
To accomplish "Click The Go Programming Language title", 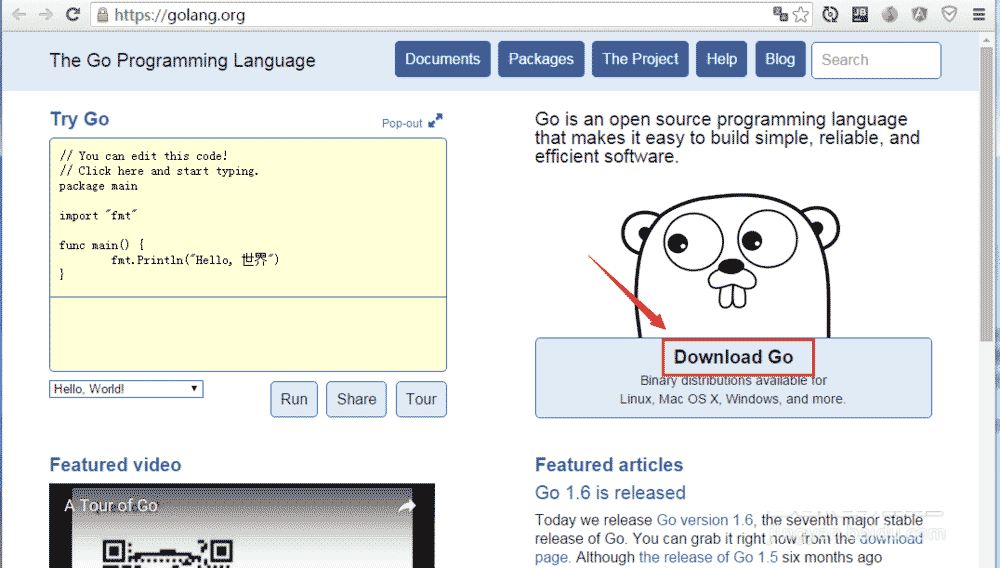I will 182,61.
